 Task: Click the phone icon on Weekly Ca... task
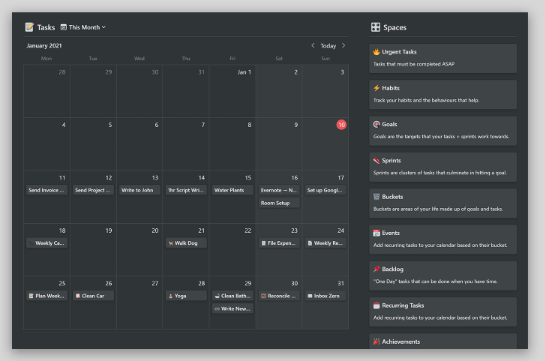(31, 243)
